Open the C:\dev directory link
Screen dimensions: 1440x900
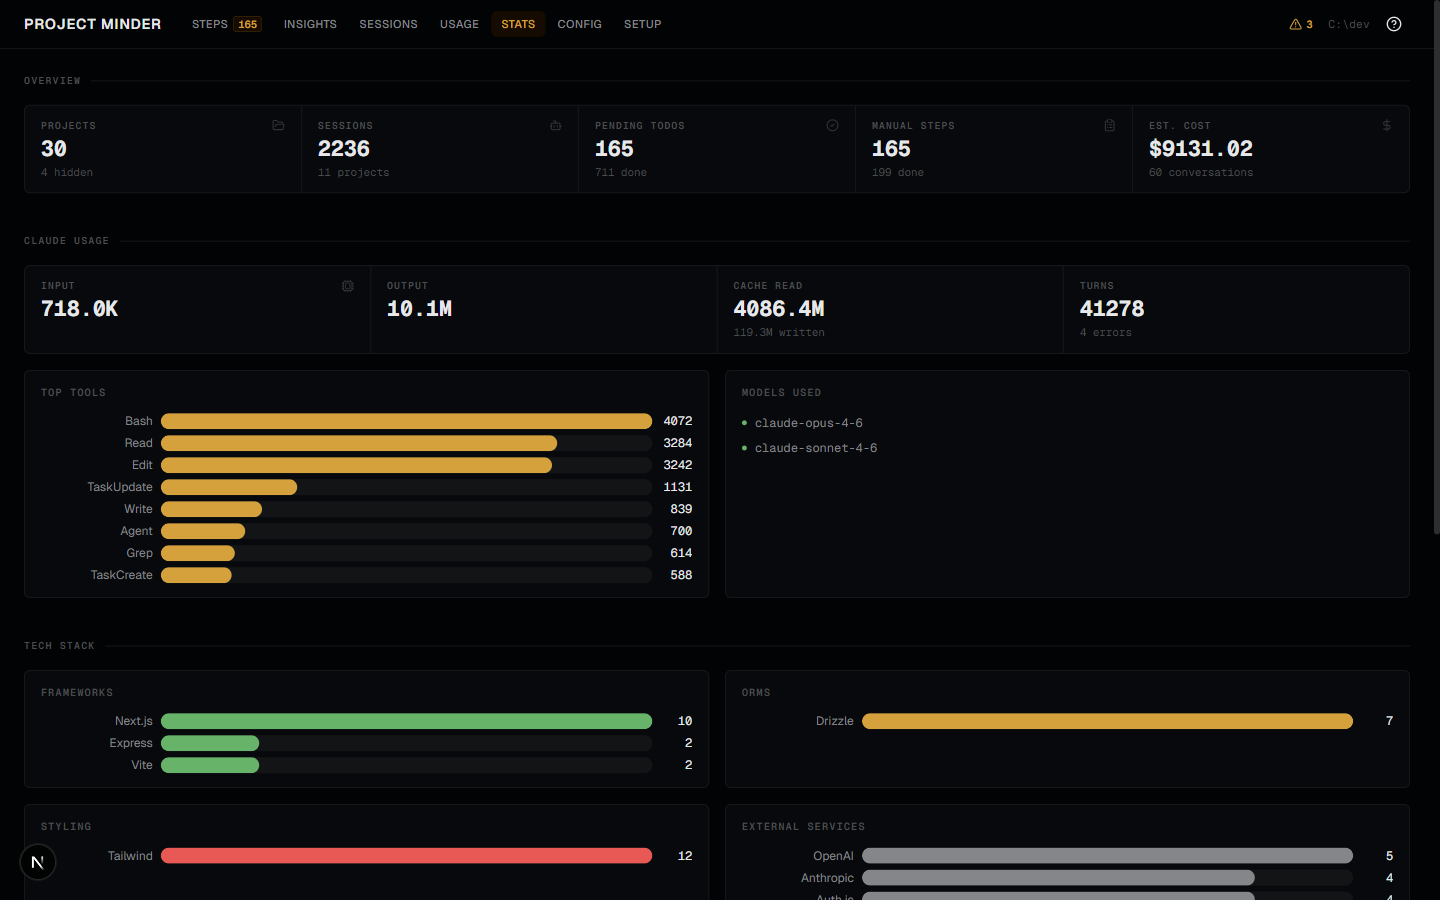click(1348, 23)
